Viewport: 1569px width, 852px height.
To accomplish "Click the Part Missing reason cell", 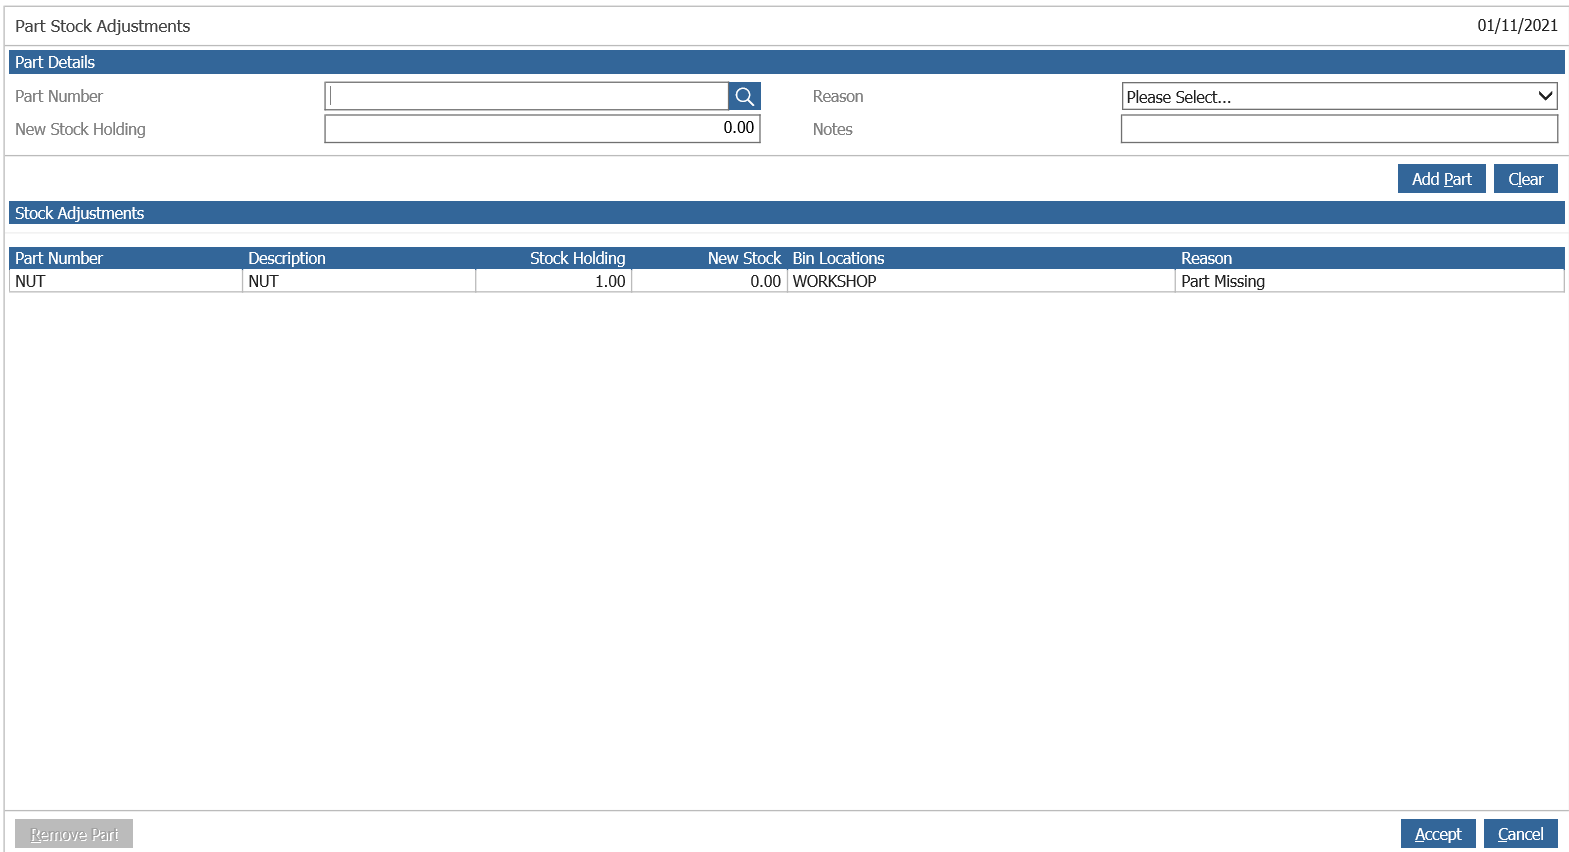I will click(1369, 281).
